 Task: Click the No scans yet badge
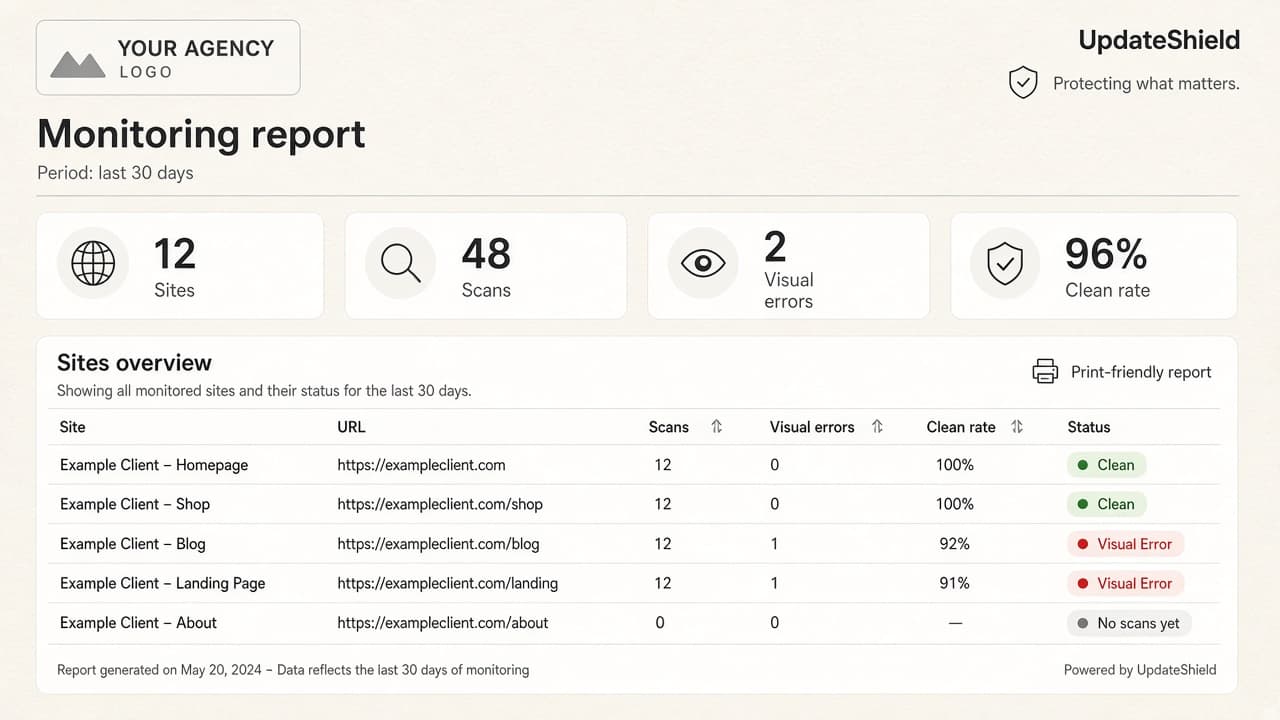[x=1129, y=623]
